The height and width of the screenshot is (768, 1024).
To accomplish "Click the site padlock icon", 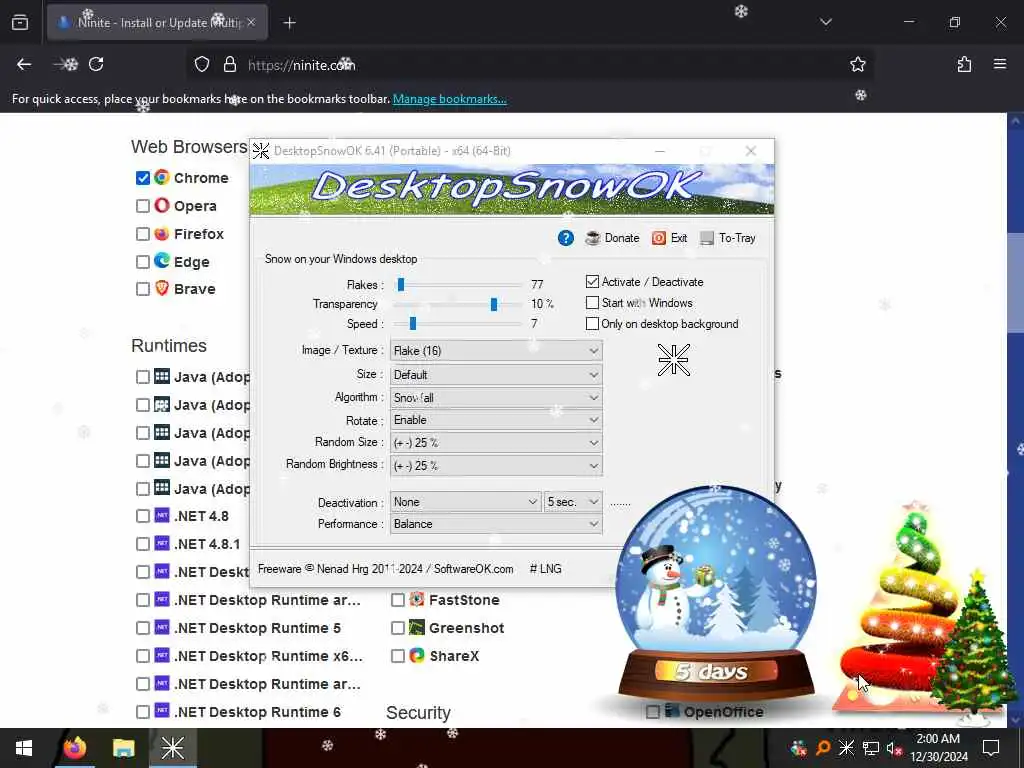I will pos(229,65).
